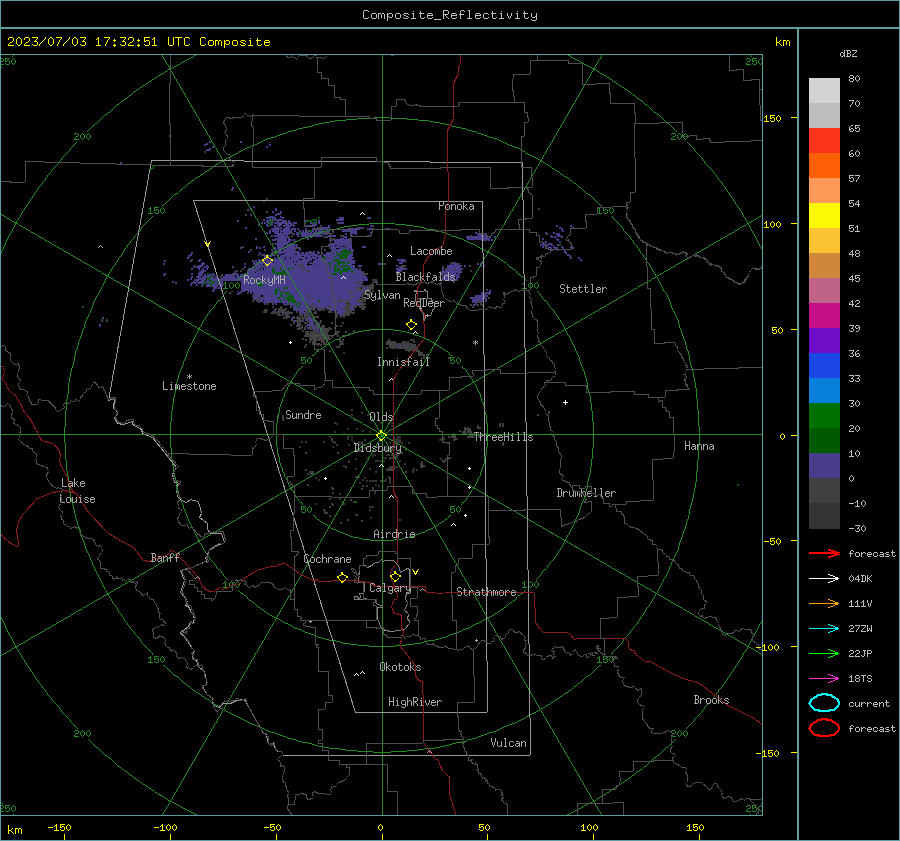Click the dBZ legend heading
The height and width of the screenshot is (841, 900).
click(x=848, y=53)
